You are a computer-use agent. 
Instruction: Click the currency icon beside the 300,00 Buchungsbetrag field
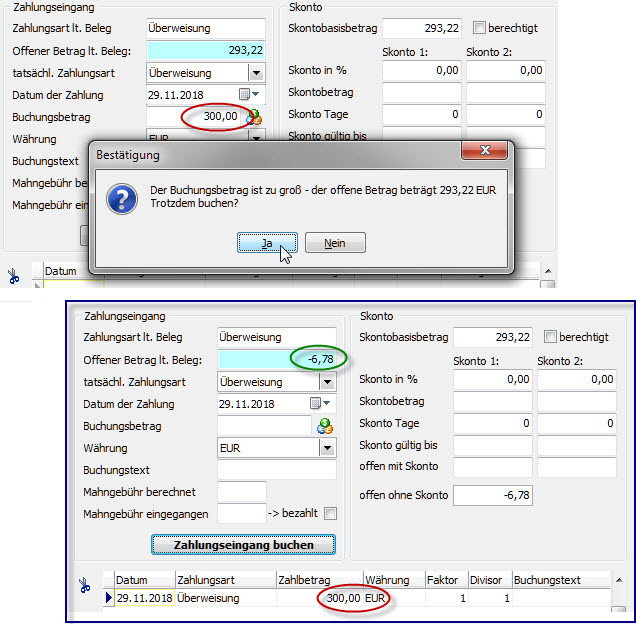point(254,118)
